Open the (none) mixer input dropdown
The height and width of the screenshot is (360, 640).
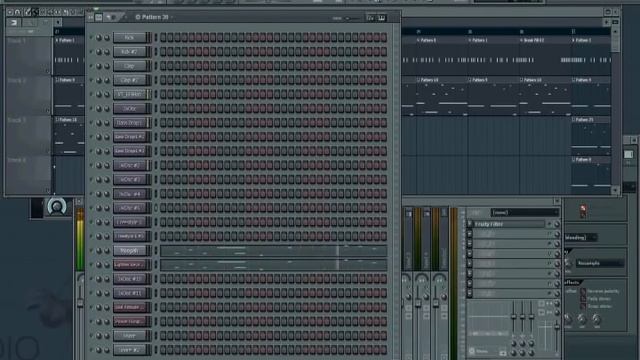click(524, 213)
